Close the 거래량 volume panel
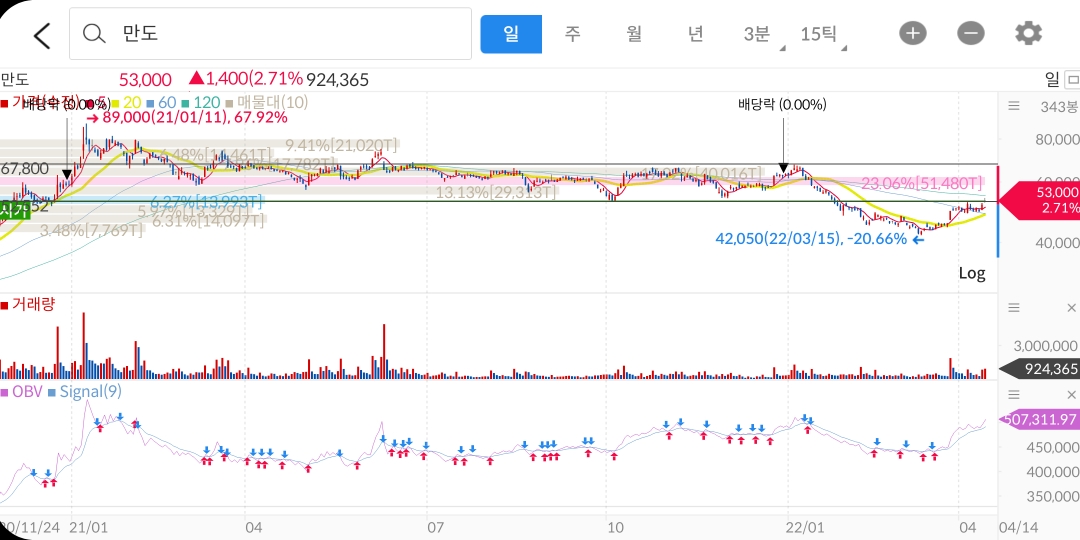1080x540 pixels. pyautogui.click(x=1071, y=307)
